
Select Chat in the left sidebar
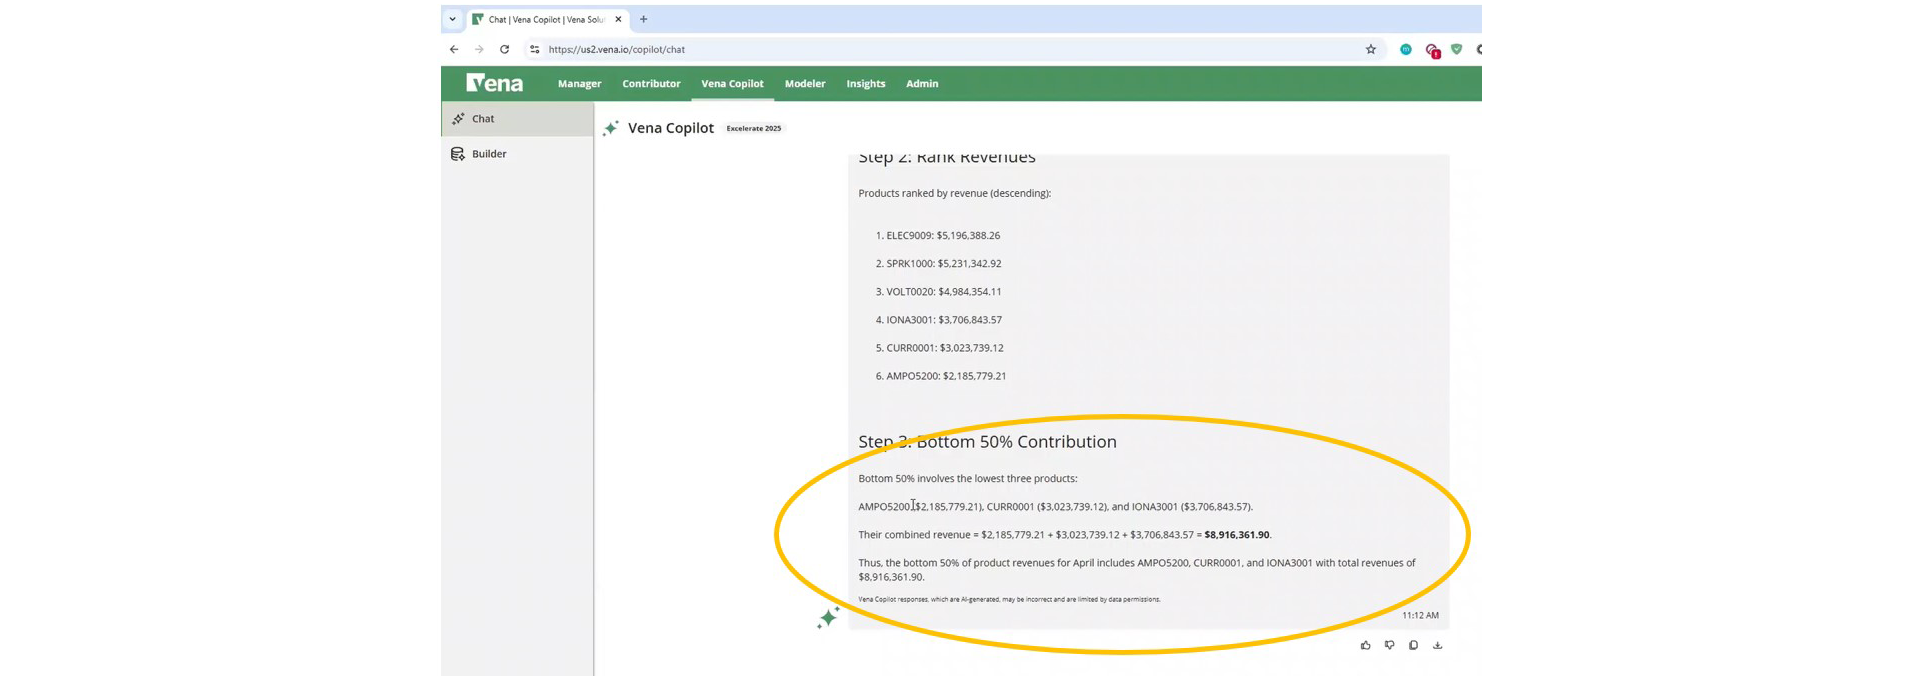[x=517, y=119]
